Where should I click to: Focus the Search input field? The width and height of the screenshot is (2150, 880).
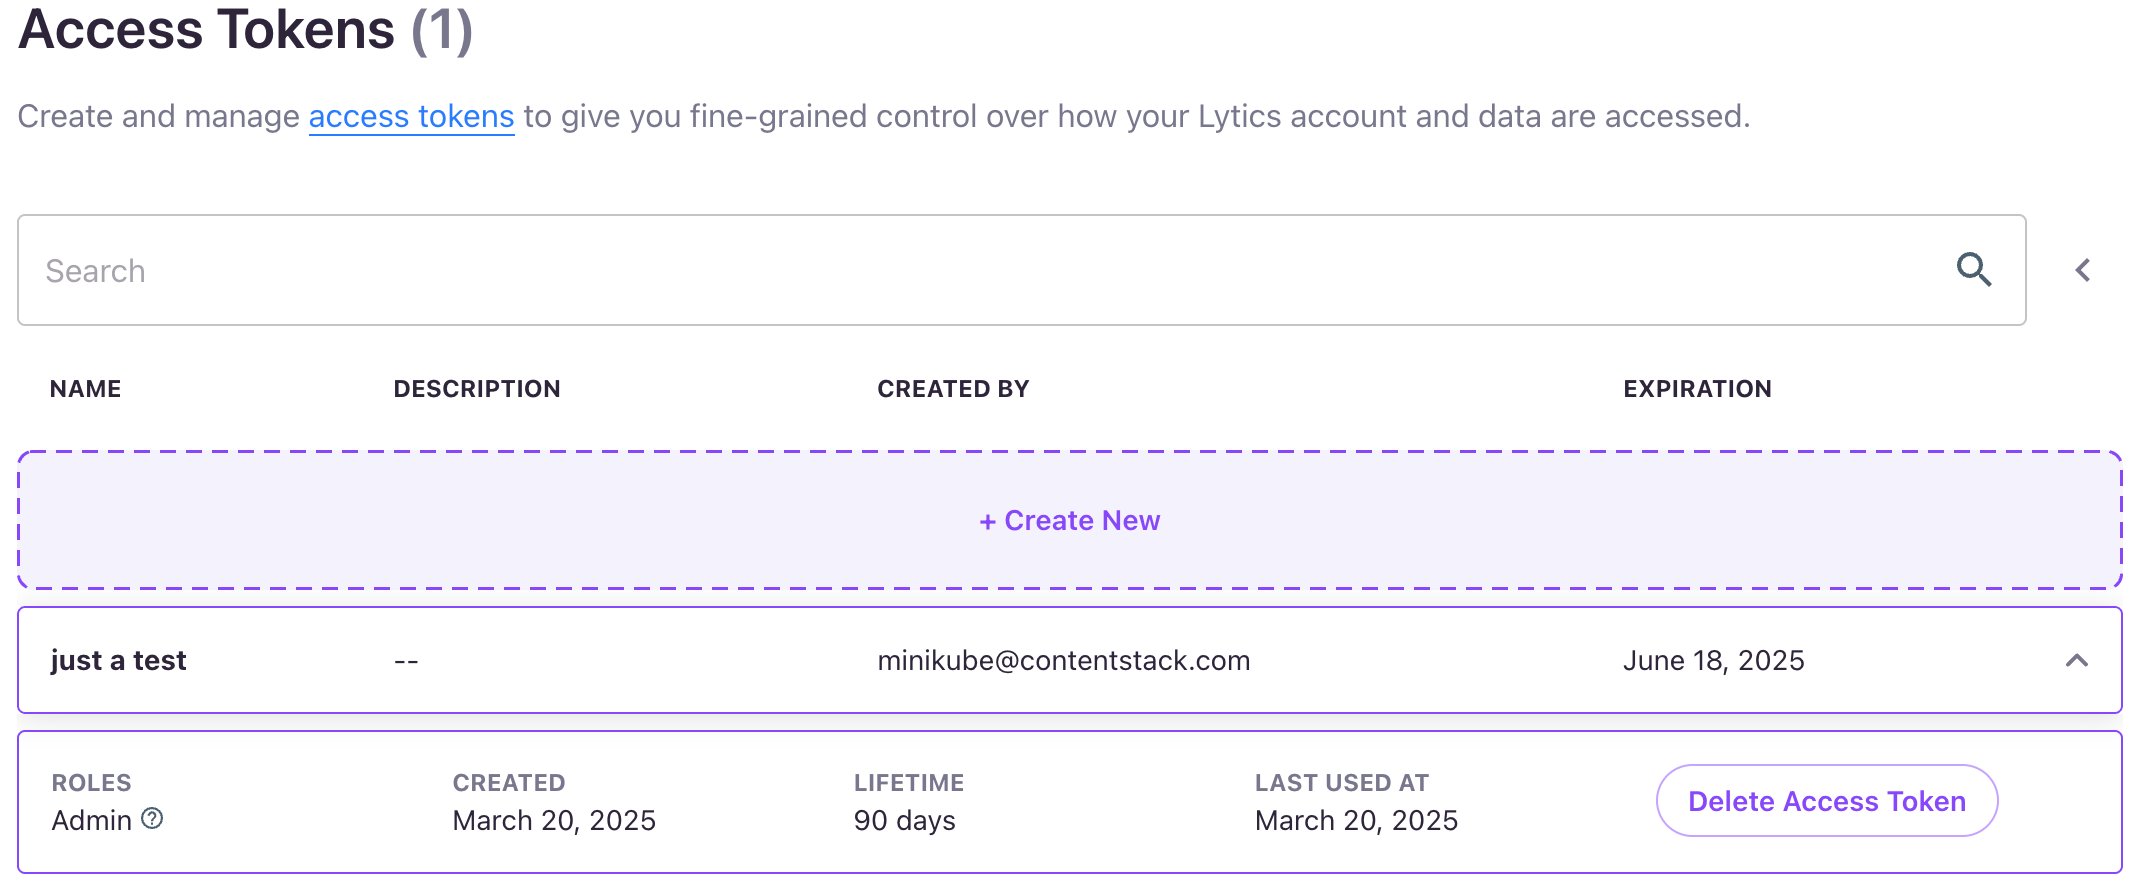1022,270
